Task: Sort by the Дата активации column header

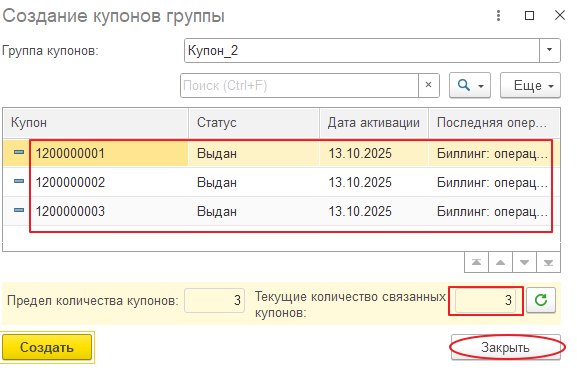Action: tap(374, 123)
